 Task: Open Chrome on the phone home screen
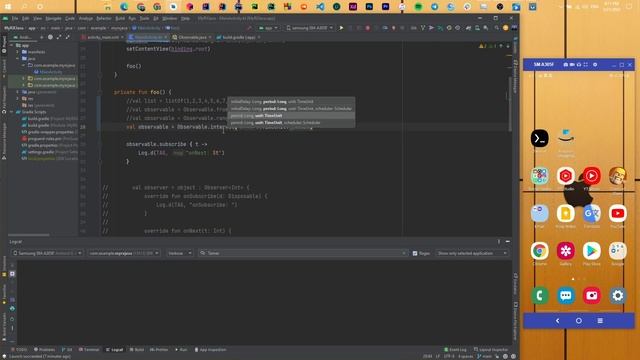pyautogui.click(x=539, y=251)
